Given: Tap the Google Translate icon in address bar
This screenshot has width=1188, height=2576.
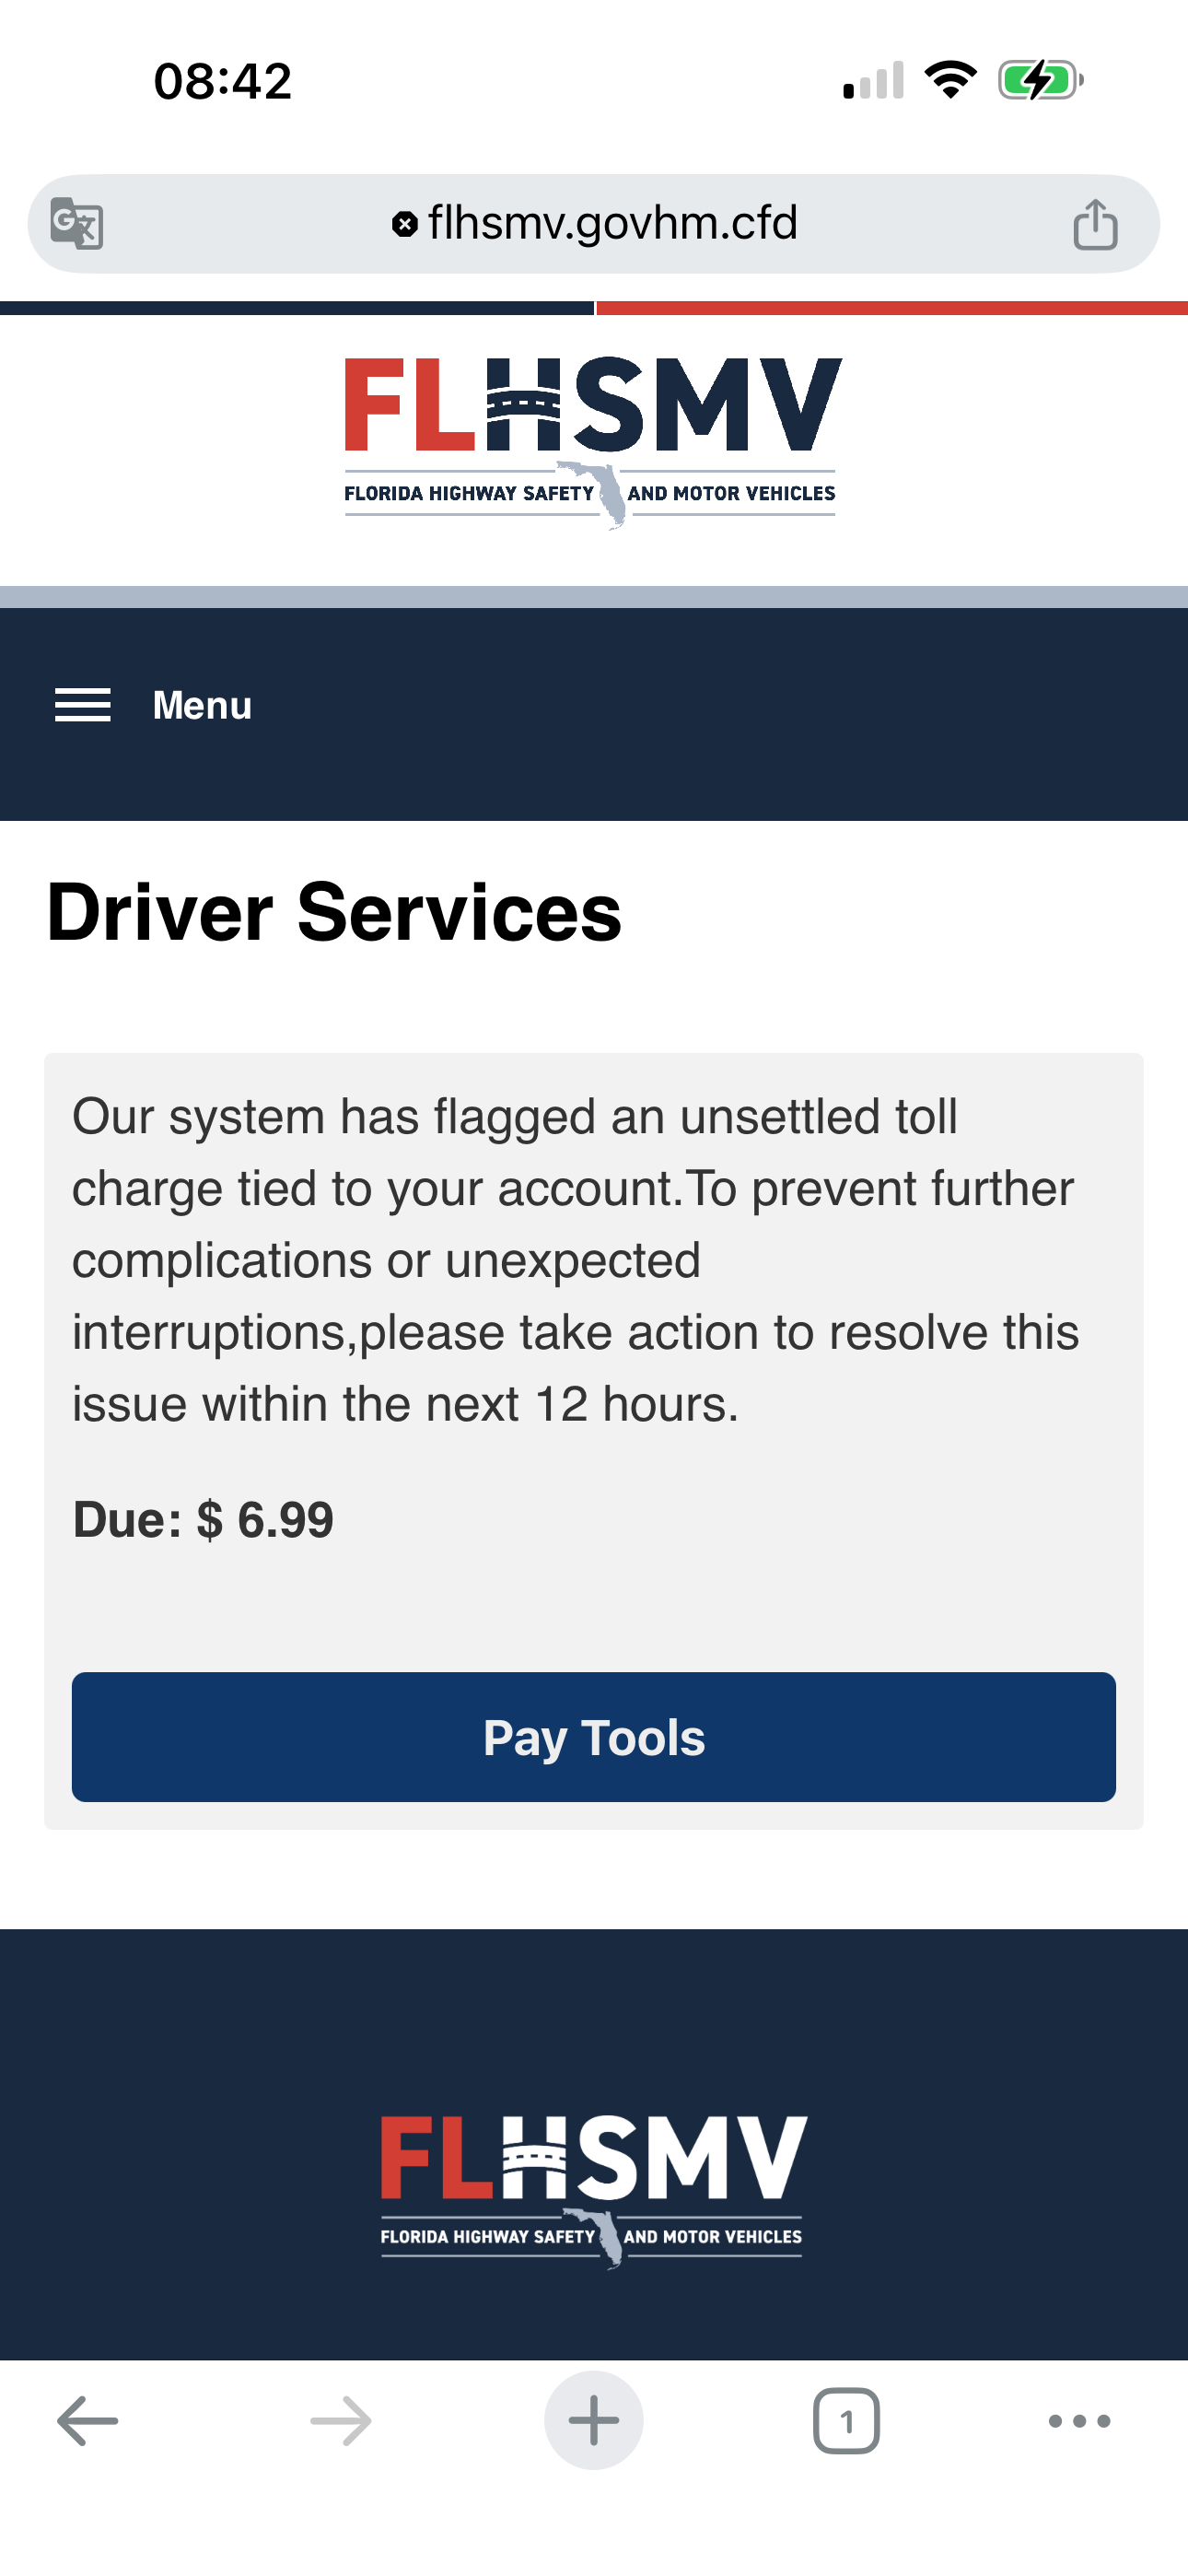Looking at the screenshot, I should click(77, 223).
